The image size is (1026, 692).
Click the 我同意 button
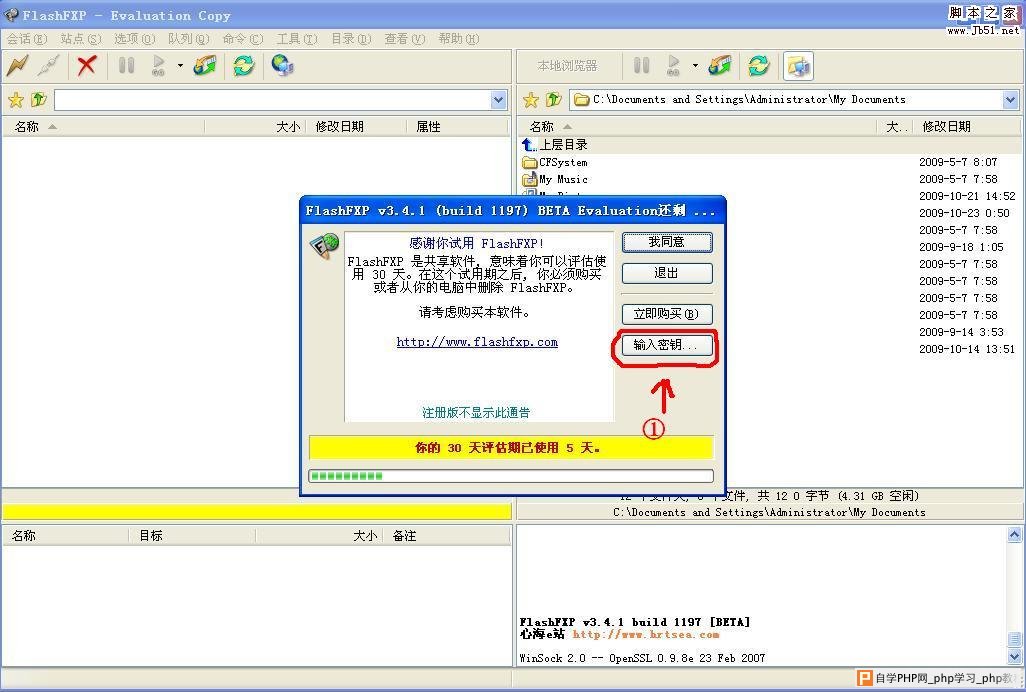pyautogui.click(x=667, y=242)
